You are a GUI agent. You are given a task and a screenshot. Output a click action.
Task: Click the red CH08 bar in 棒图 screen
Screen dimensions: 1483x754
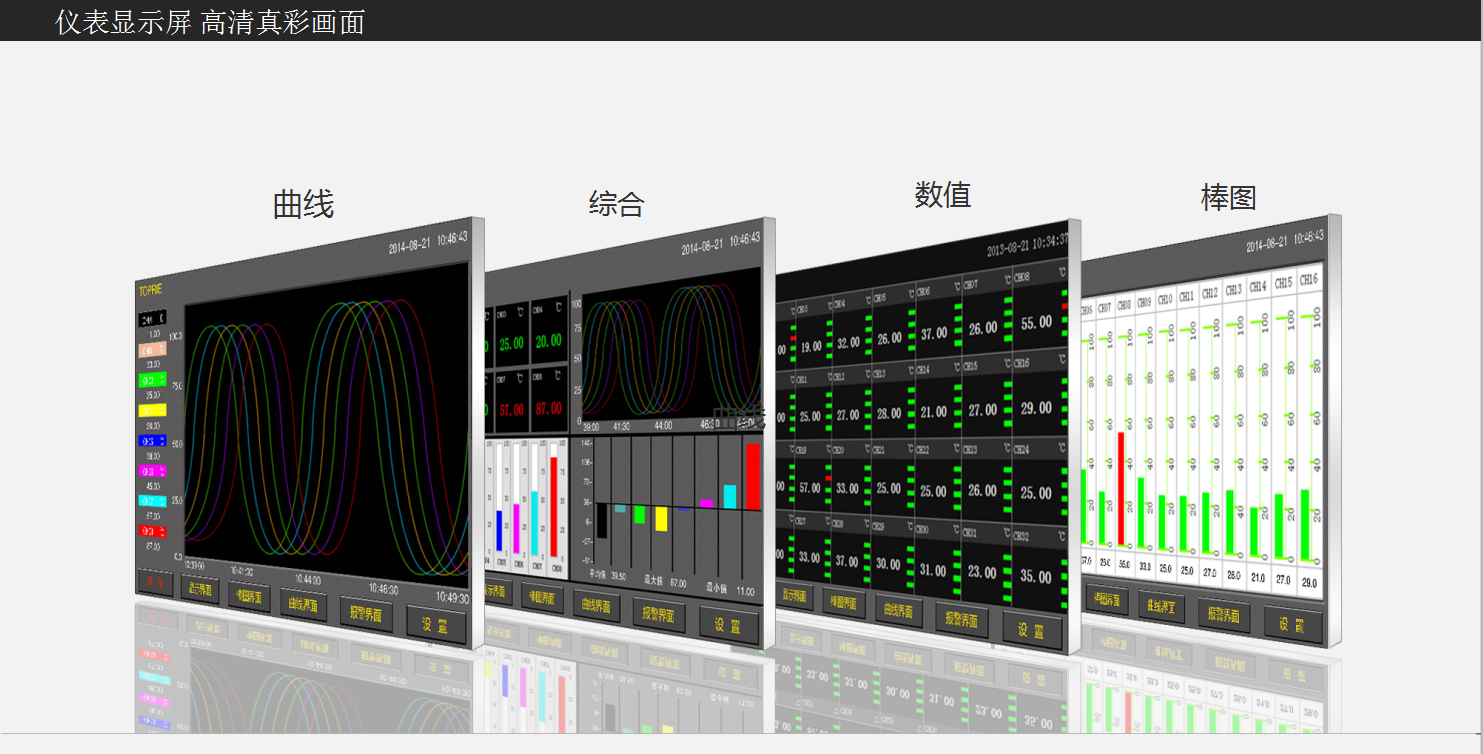pyautogui.click(x=1121, y=490)
